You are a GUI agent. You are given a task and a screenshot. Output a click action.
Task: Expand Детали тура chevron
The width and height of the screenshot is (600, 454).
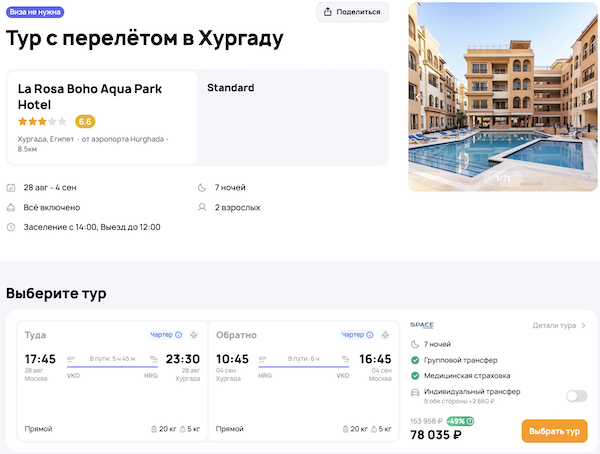coord(584,325)
